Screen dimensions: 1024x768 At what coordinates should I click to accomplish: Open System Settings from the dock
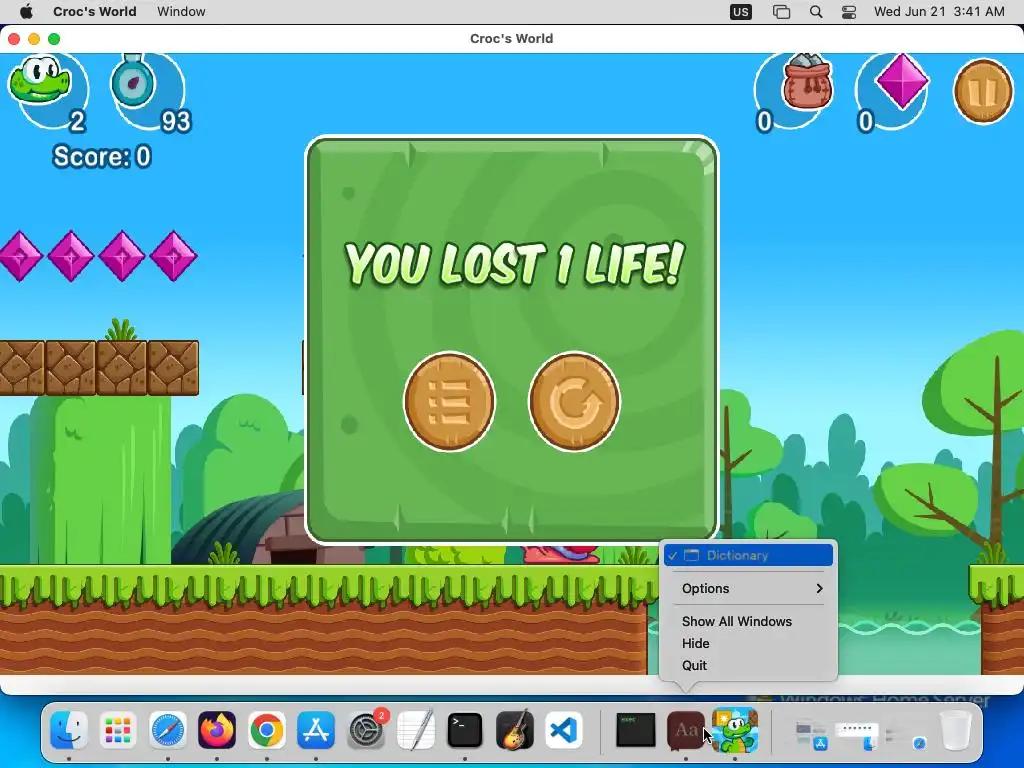(x=366, y=729)
